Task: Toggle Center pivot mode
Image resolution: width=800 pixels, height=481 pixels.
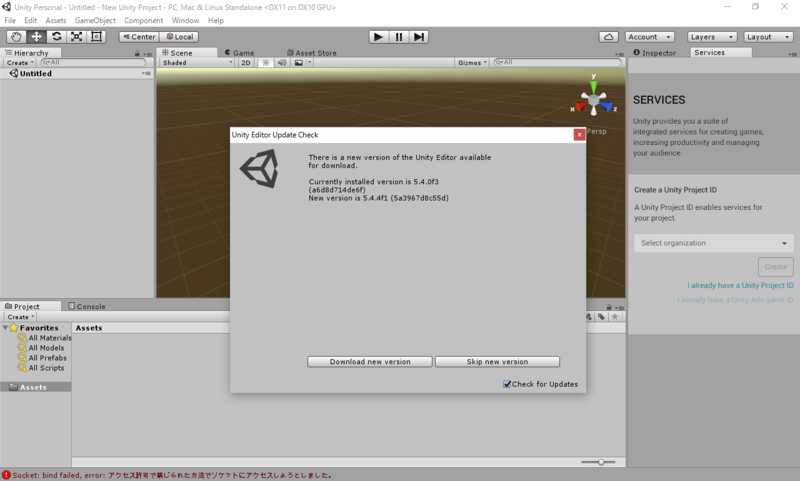Action: (139, 37)
